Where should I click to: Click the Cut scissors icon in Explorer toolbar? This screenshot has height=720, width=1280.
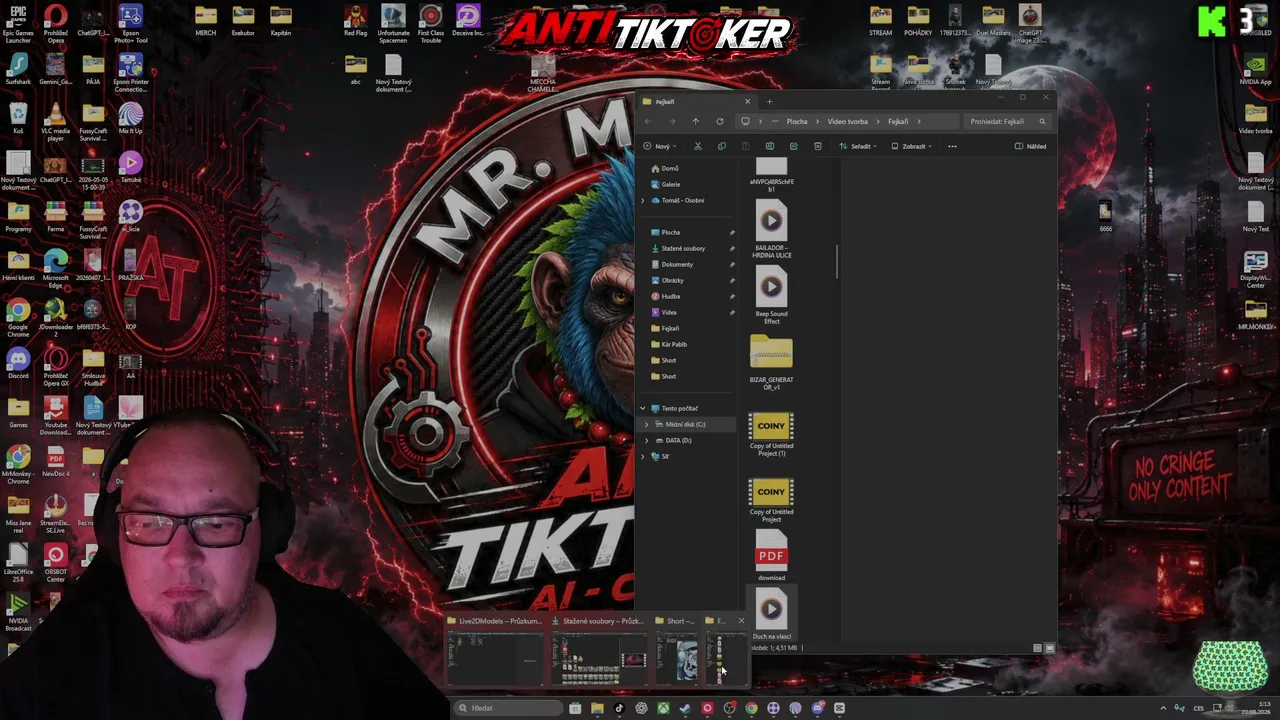click(x=698, y=146)
